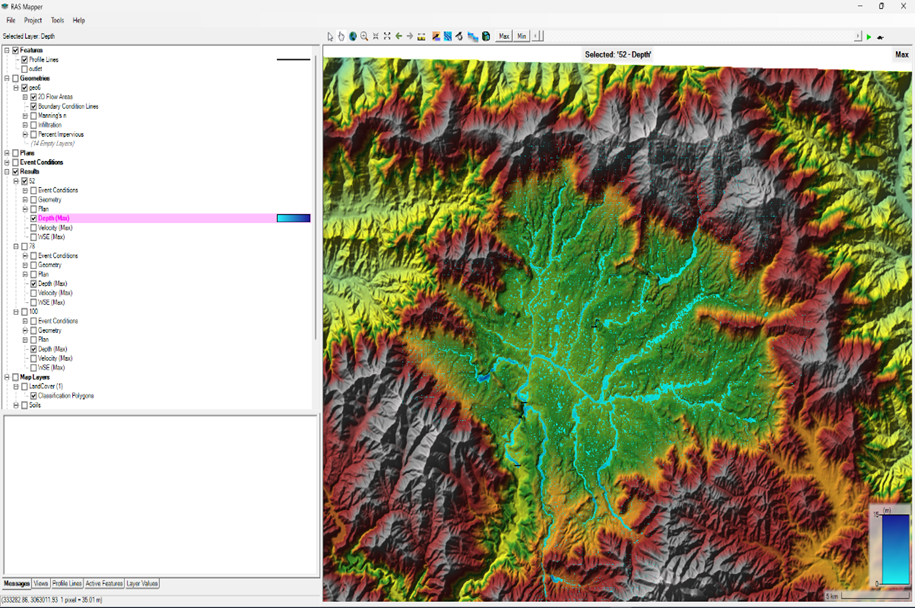Uncheck the Profile Lines layer checkbox
The image size is (915, 608).
click(25, 60)
